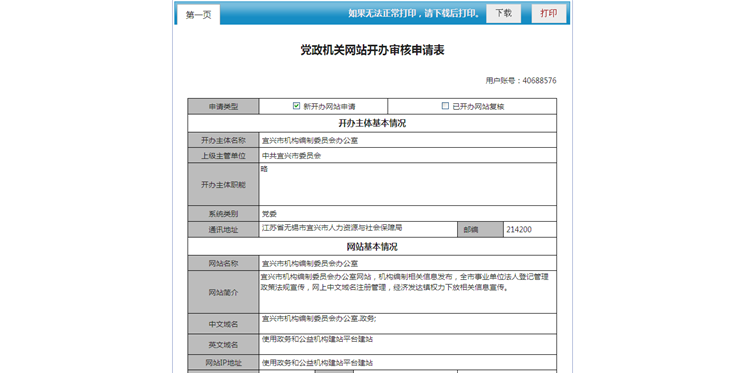Check the 新开办网站申请 checkbox
The height and width of the screenshot is (373, 743).
(x=296, y=106)
